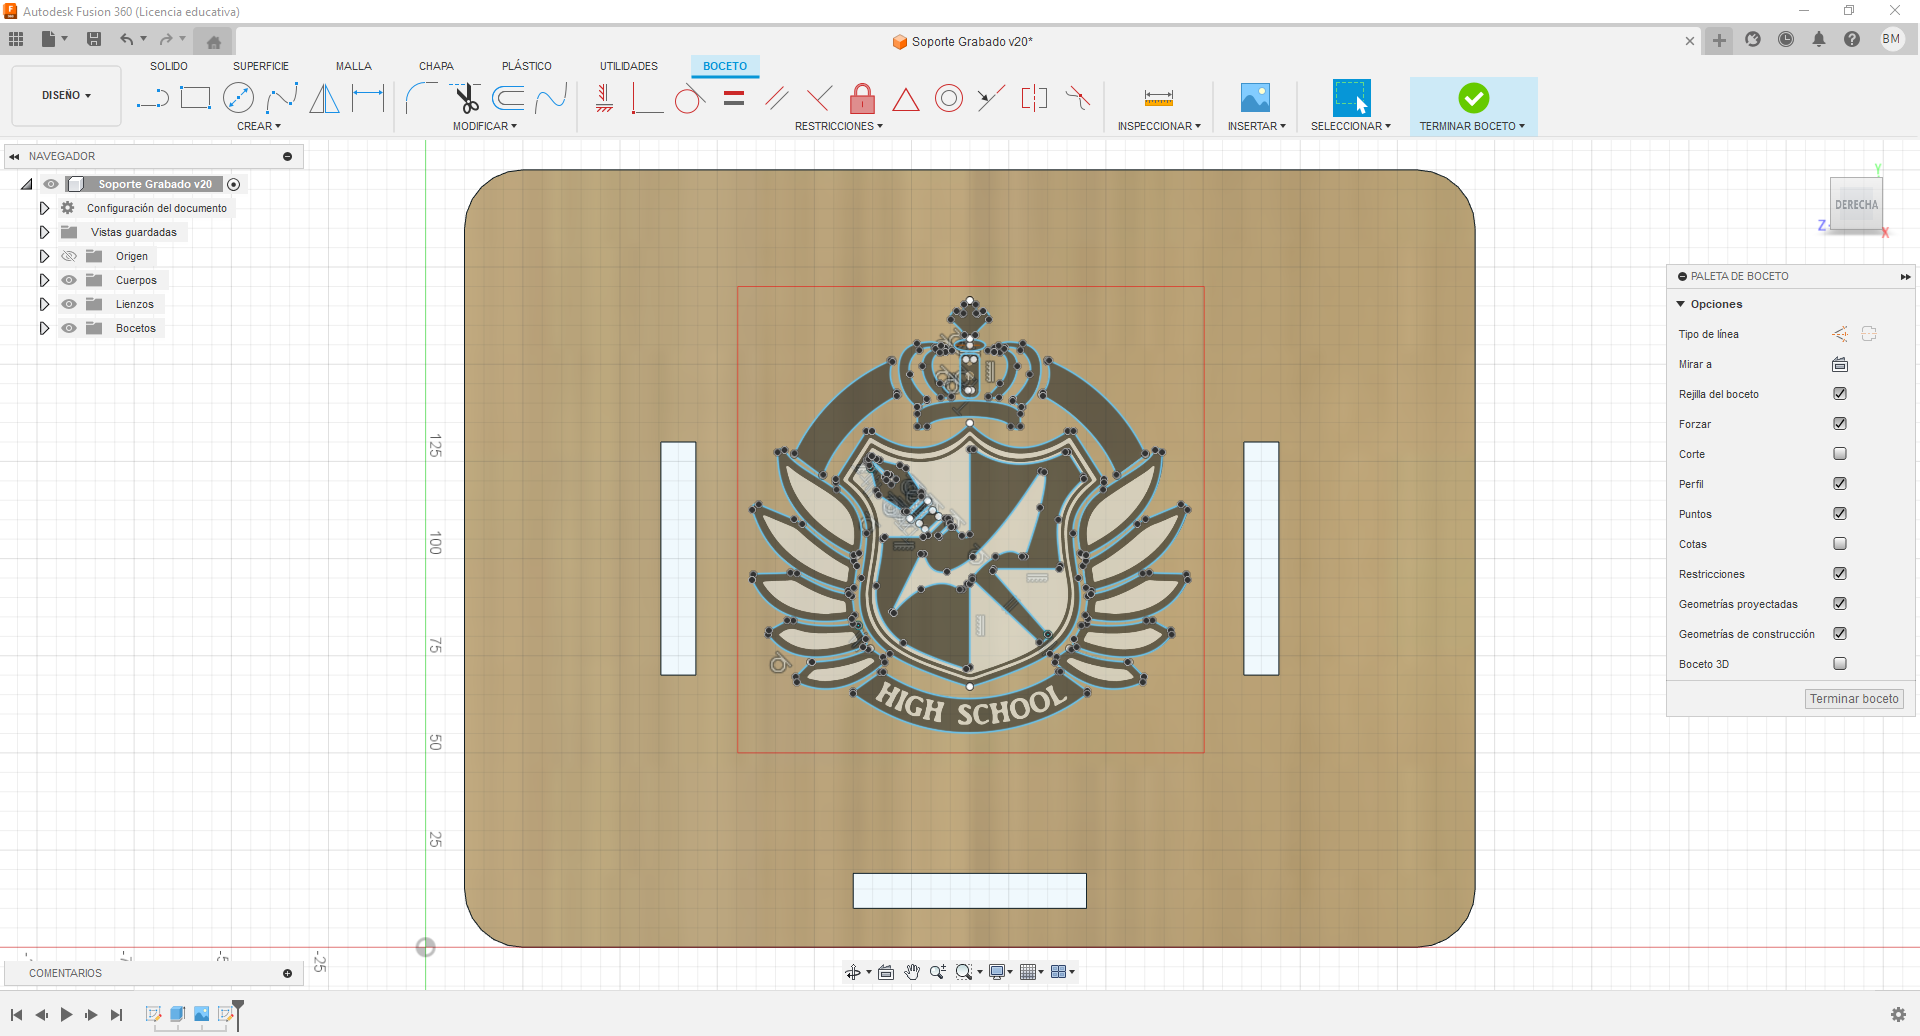
Task: Open the RESTRICCIONES dropdown menu
Action: pos(839,126)
